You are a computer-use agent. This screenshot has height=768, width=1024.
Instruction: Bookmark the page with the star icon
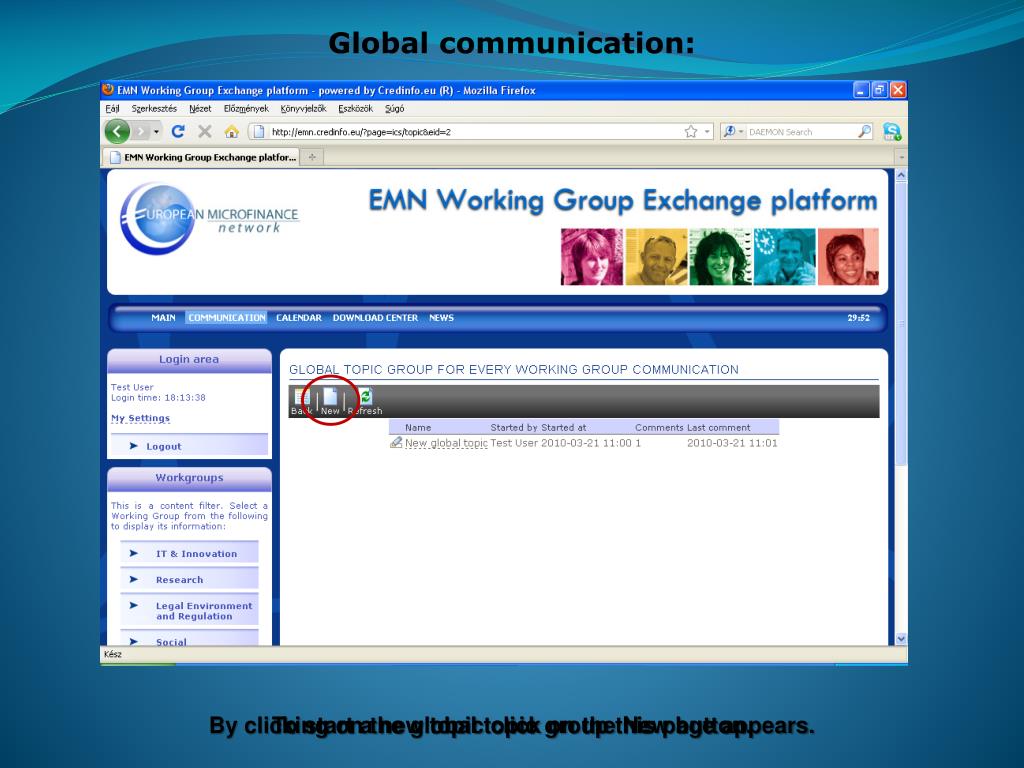(x=691, y=132)
